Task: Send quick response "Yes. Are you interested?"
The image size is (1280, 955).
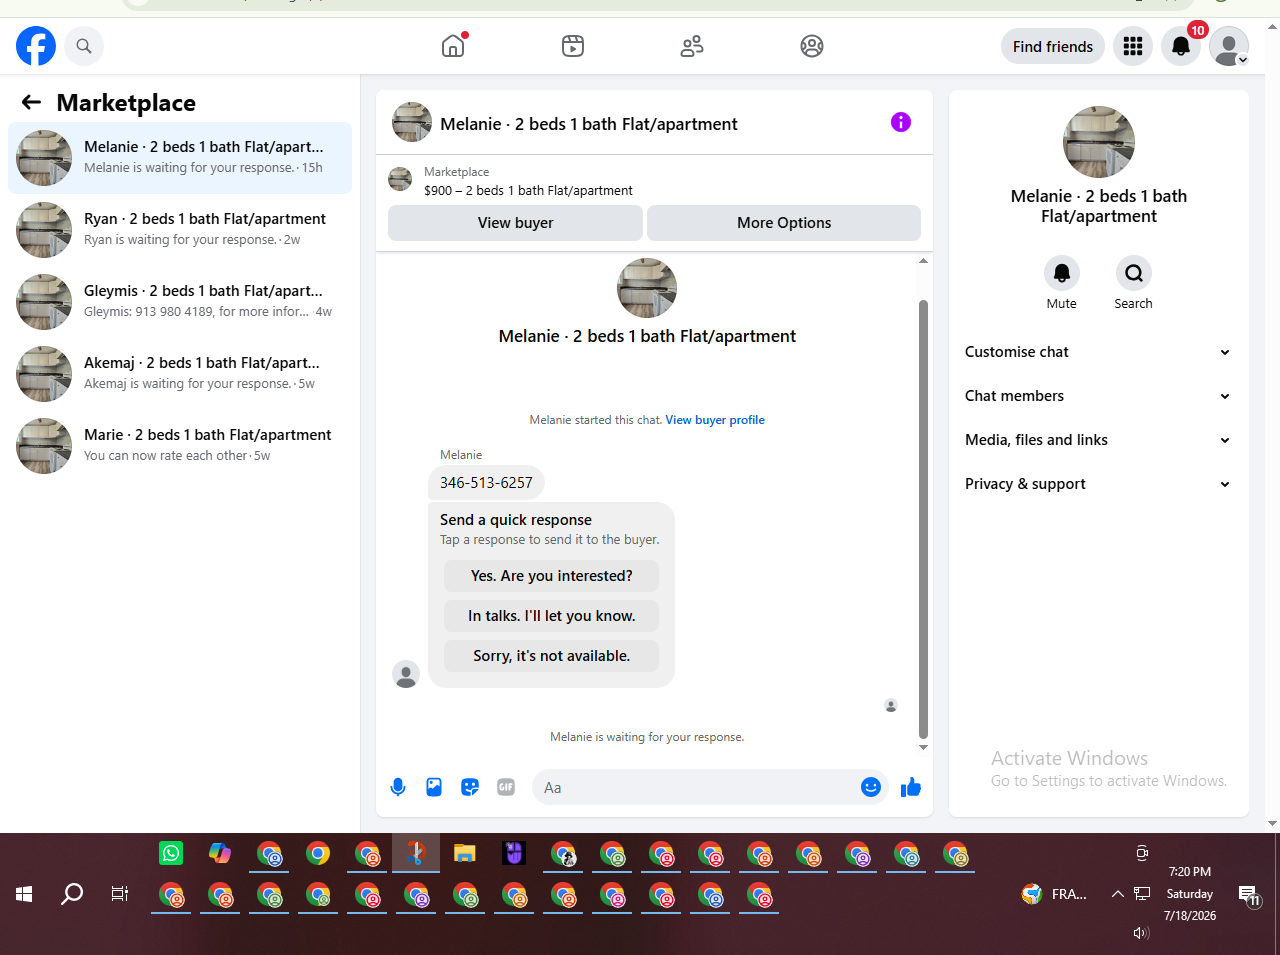Action: 552,576
